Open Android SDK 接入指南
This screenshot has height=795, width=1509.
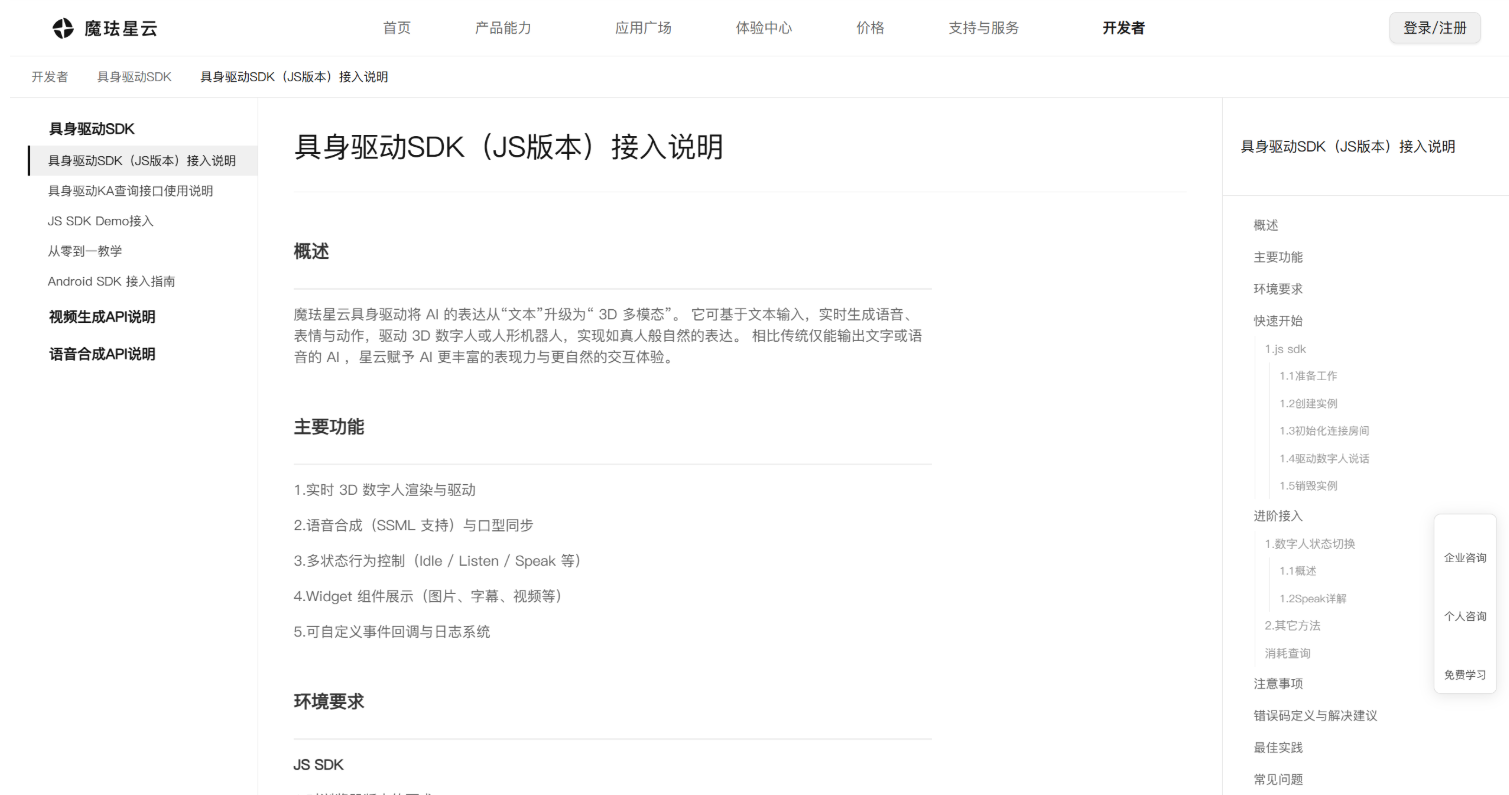[x=111, y=281]
